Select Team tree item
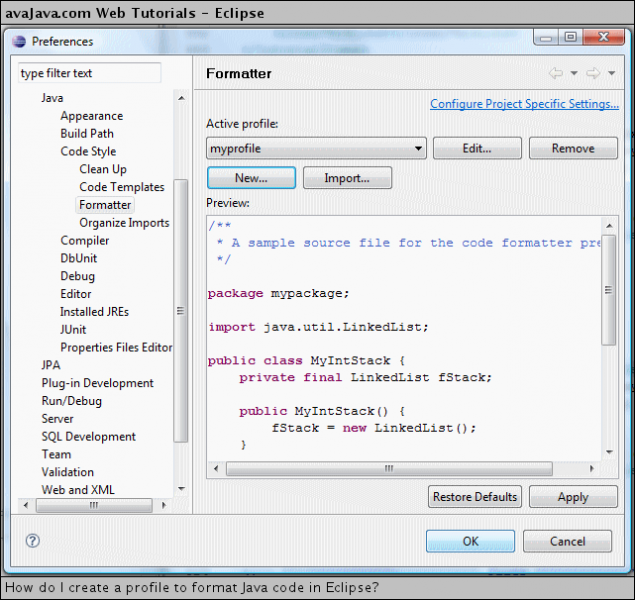The image size is (635, 600). [x=56, y=454]
